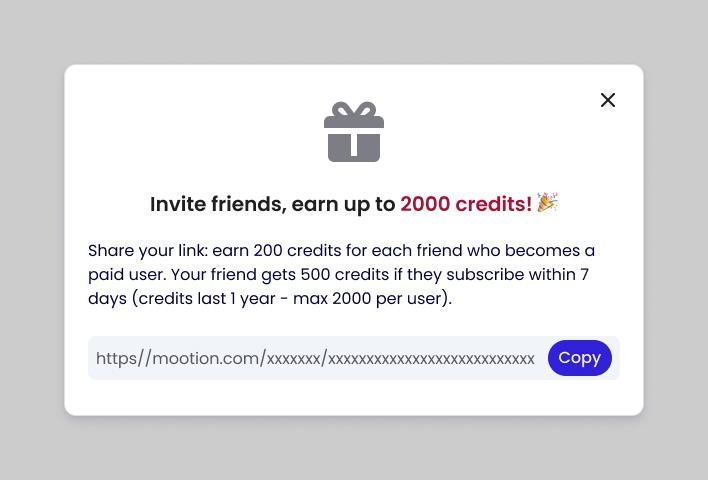Viewport: 708px width, 480px height.
Task: Click the gray backdrop below the dialog
Action: [x=354, y=448]
